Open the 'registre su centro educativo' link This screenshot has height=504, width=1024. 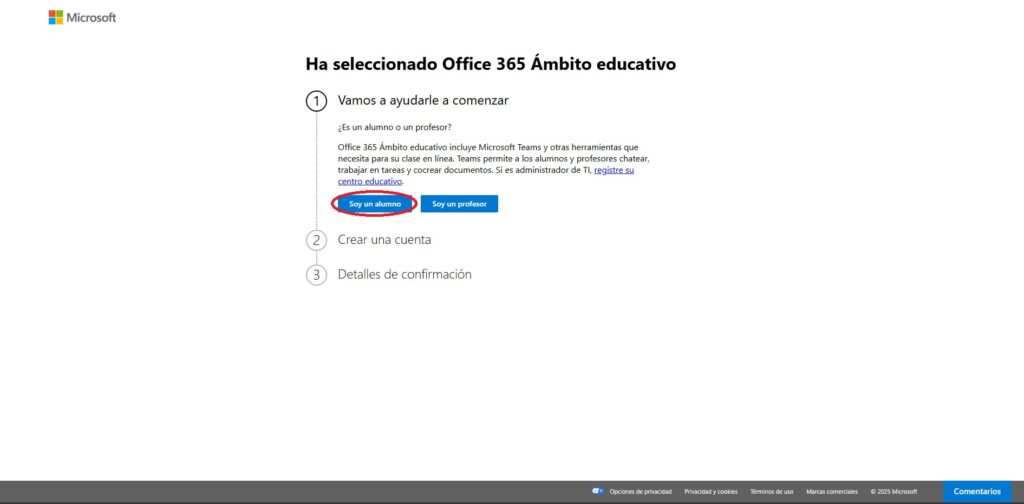point(614,170)
